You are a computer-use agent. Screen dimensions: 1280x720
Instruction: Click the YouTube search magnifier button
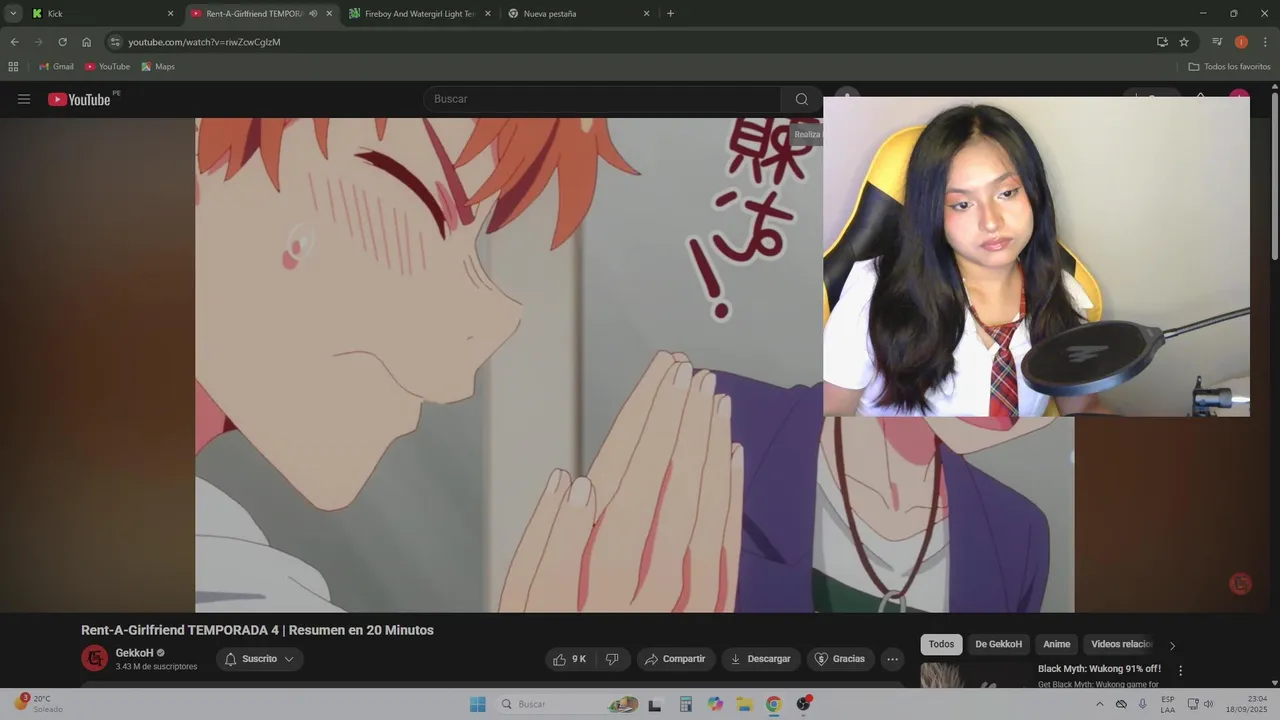coord(801,99)
